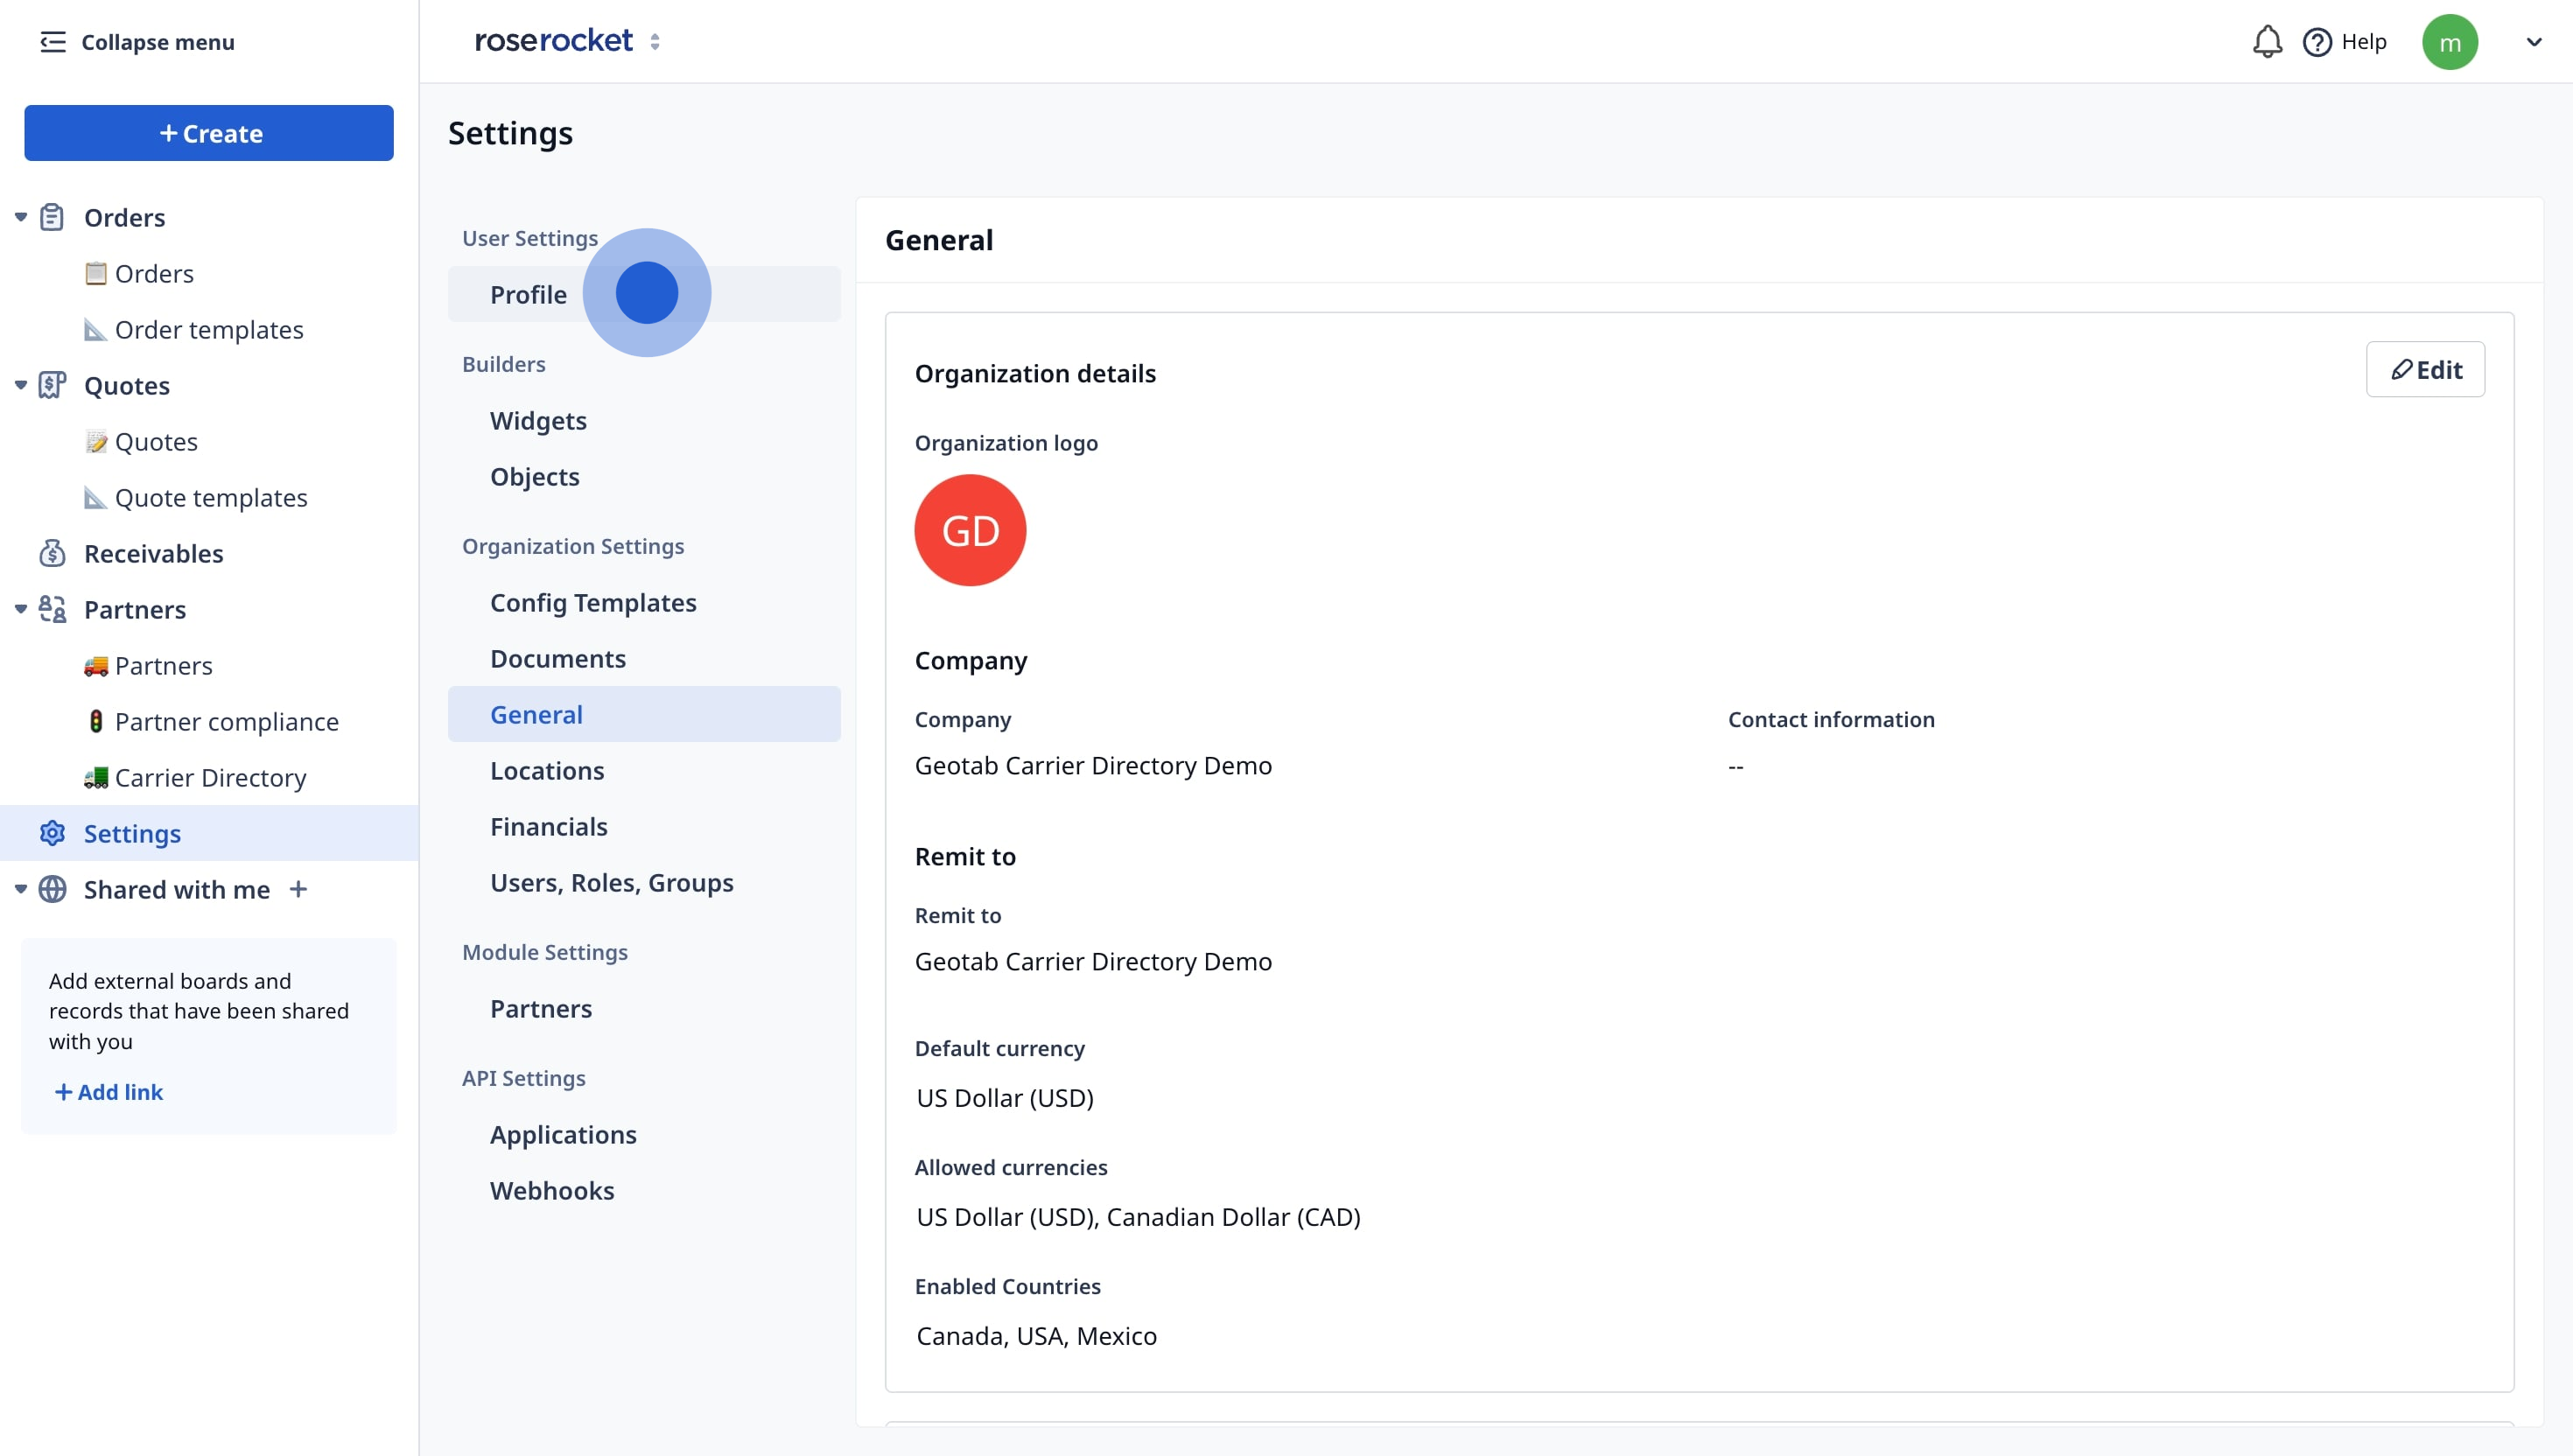Click the Shared with me globe icon
2573x1456 pixels.
pos(52,889)
